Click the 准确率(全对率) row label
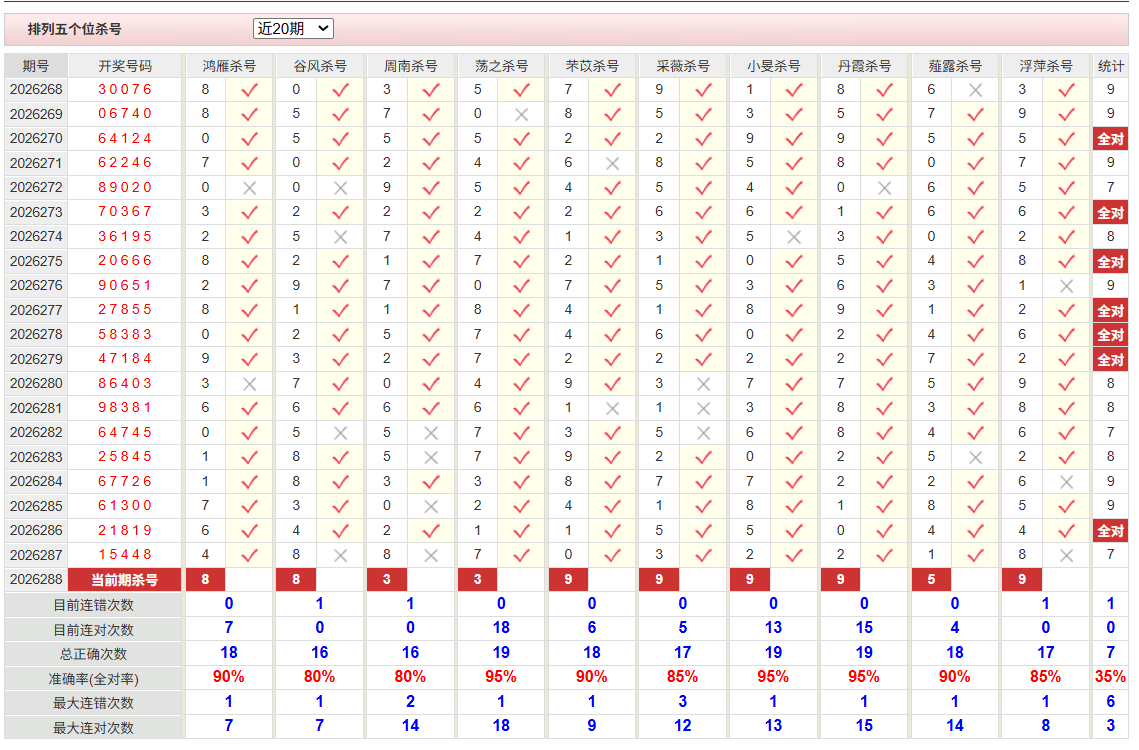Viewport: 1139px width, 750px height. tap(93, 679)
